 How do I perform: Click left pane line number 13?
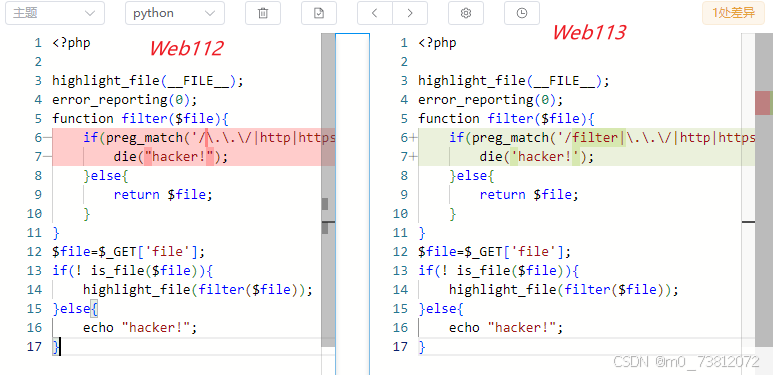click(35, 271)
